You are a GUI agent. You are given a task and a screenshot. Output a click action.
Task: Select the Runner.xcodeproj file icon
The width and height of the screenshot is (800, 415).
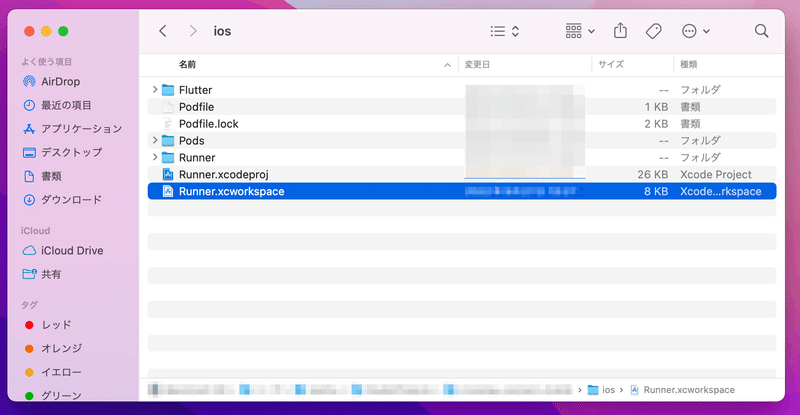[x=168, y=174]
